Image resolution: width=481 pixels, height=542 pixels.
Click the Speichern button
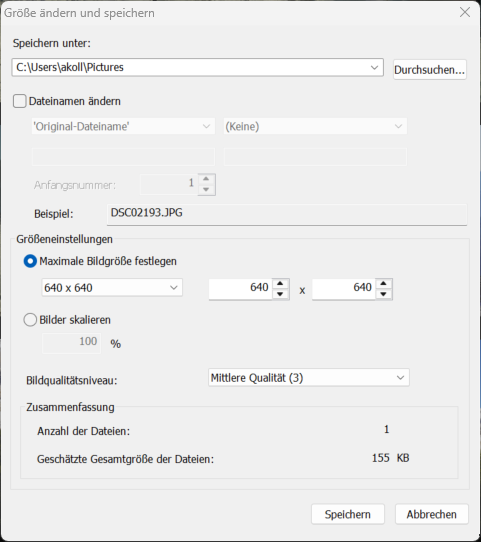(x=348, y=514)
